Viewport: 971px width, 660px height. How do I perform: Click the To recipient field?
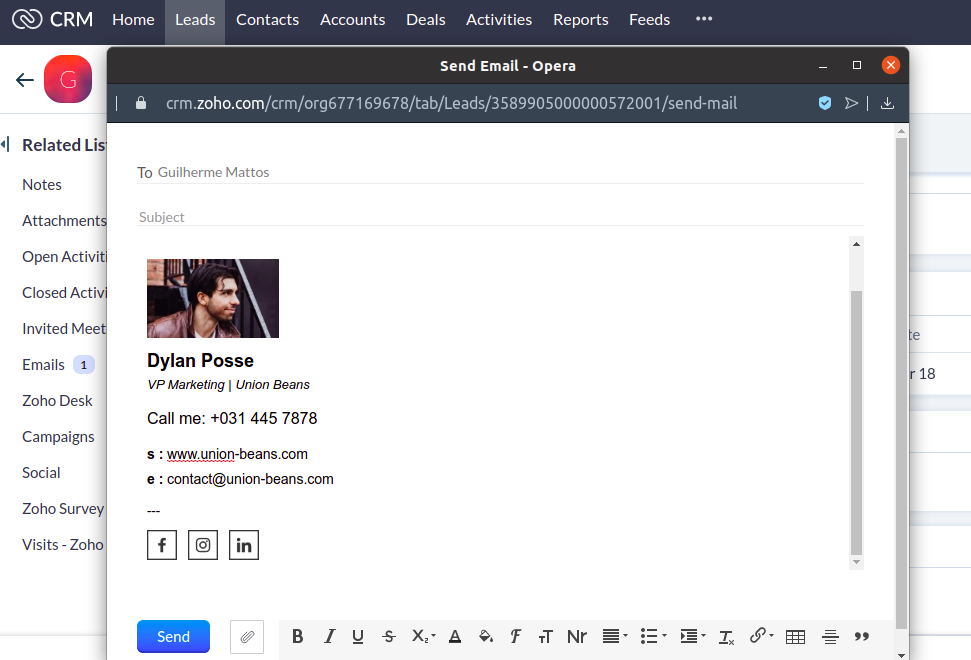coord(500,172)
